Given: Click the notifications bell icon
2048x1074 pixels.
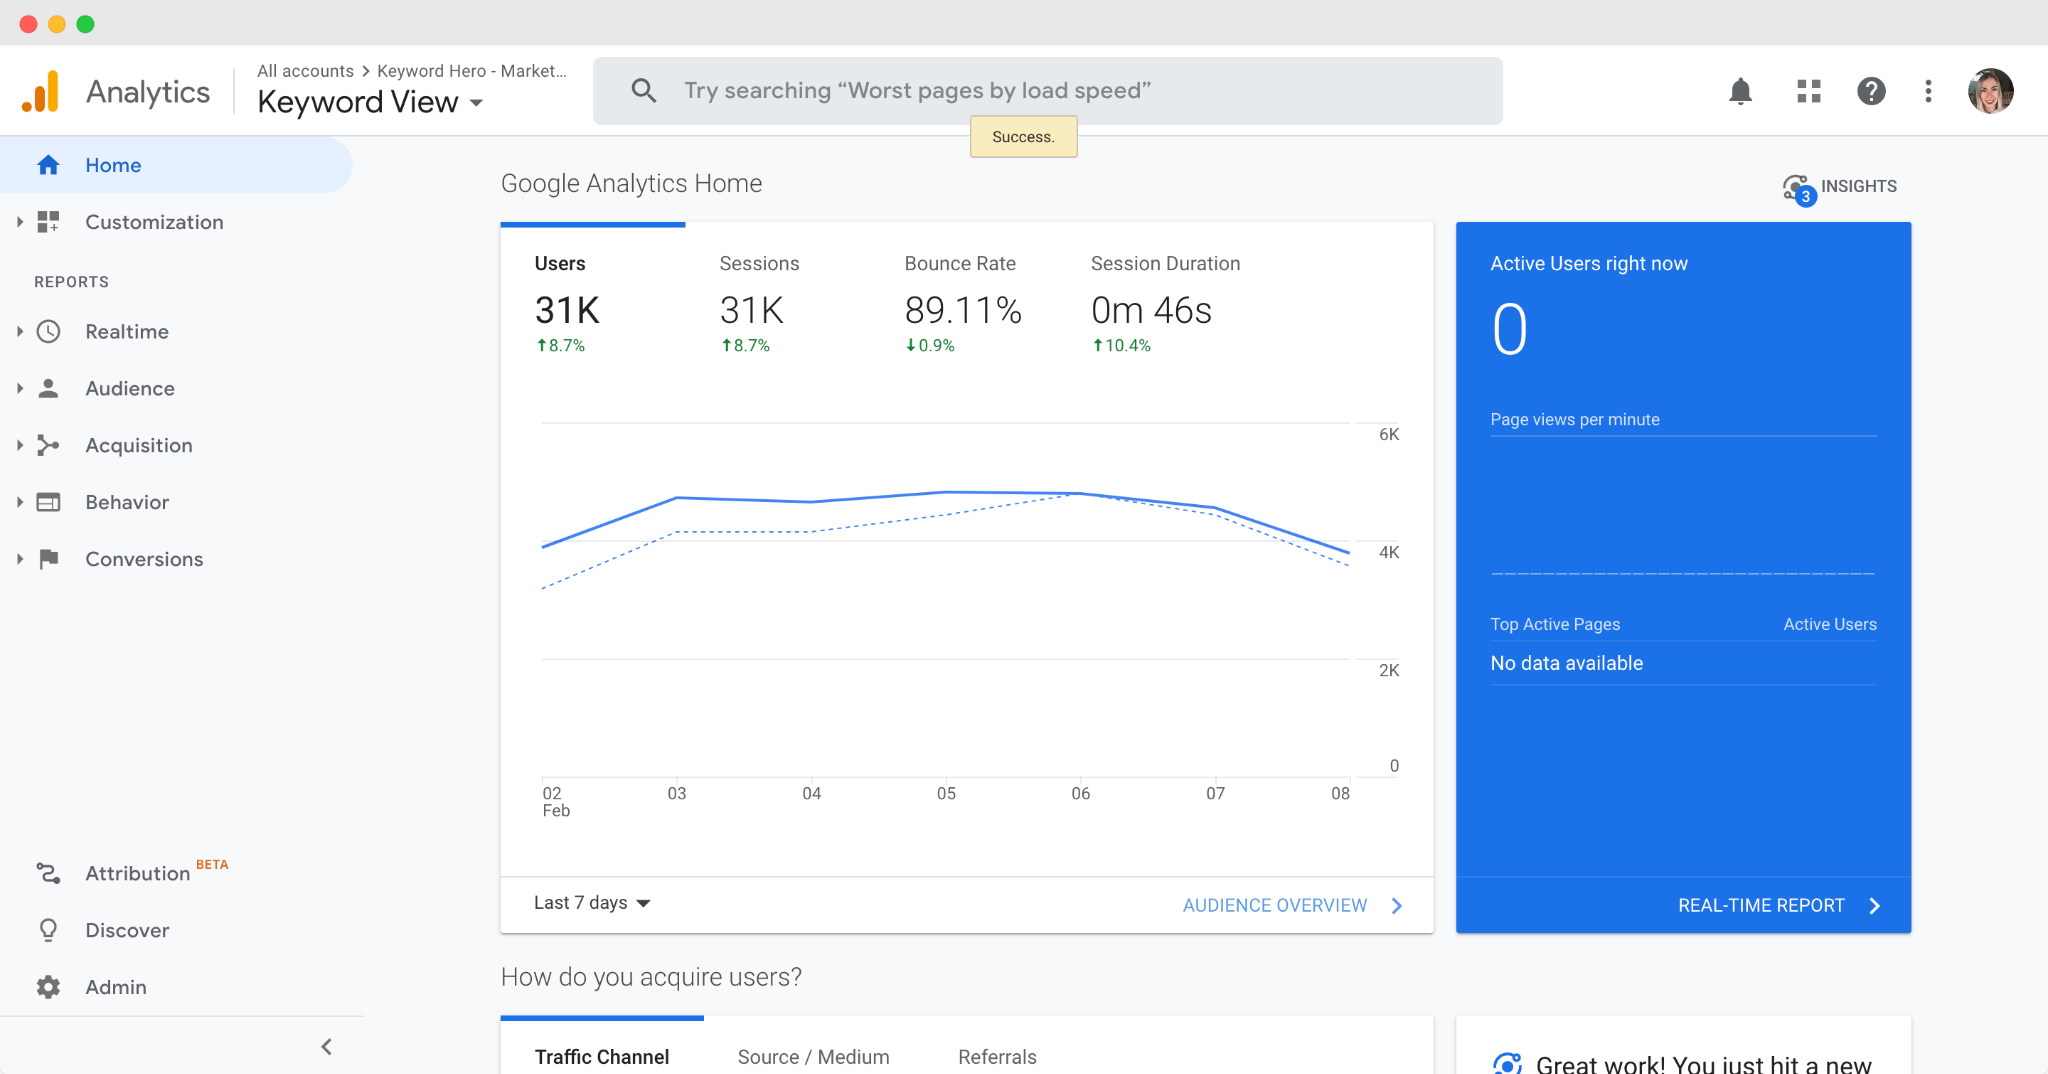Looking at the screenshot, I should [1741, 91].
